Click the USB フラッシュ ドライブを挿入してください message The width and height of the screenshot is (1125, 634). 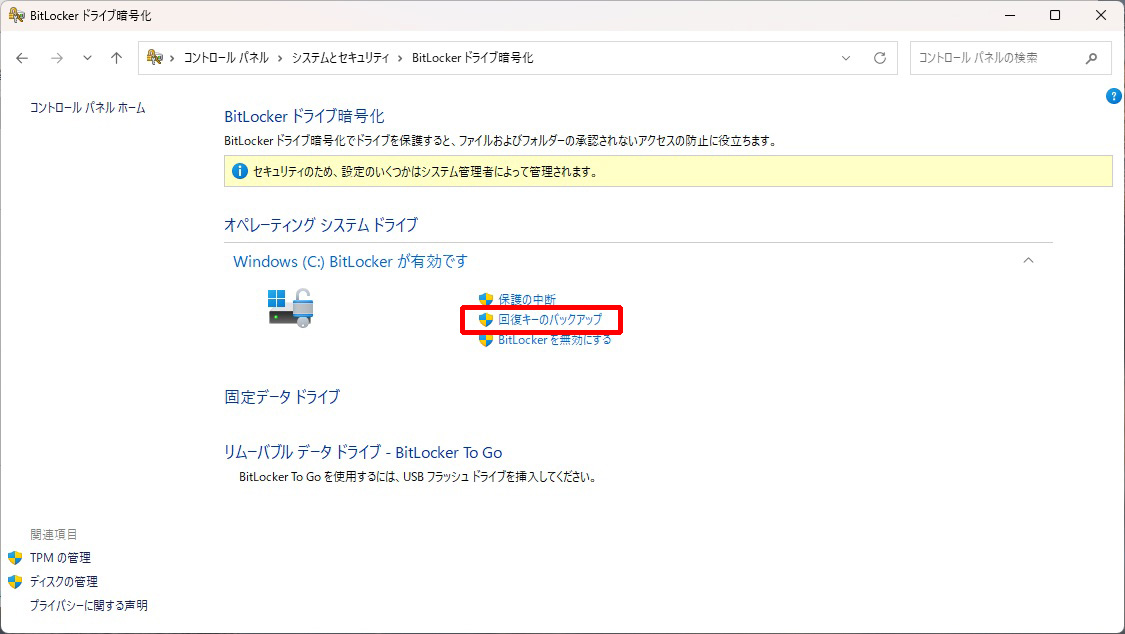pyautogui.click(x=418, y=477)
